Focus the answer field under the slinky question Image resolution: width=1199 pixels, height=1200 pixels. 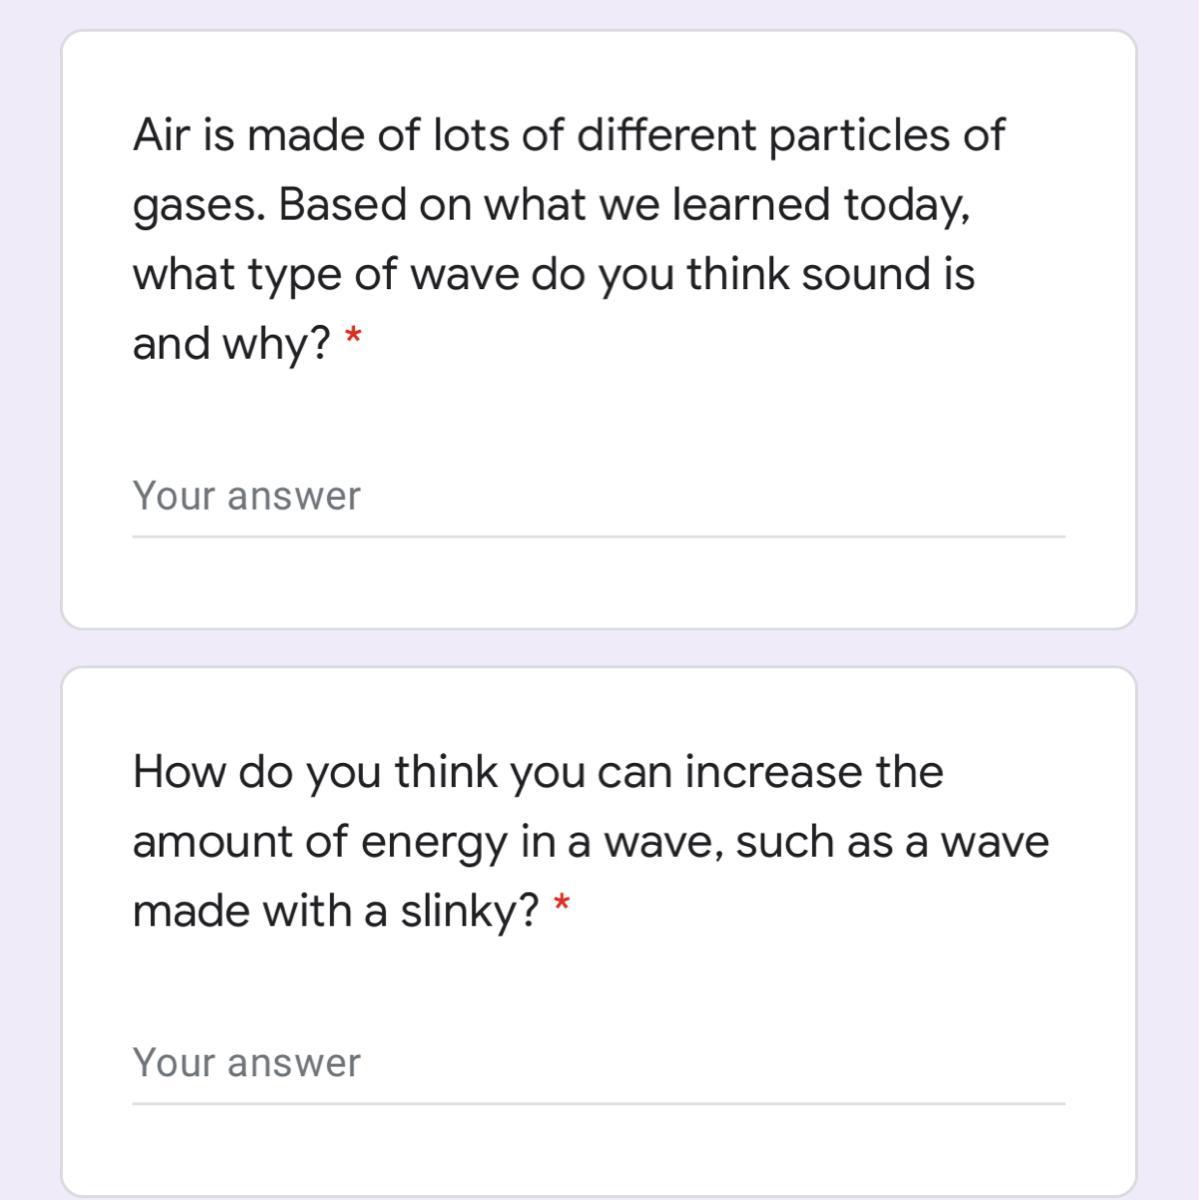pyautogui.click(x=598, y=1063)
